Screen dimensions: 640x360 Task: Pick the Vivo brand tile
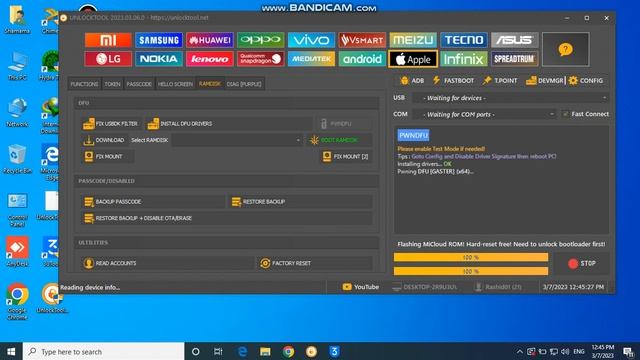311,40
